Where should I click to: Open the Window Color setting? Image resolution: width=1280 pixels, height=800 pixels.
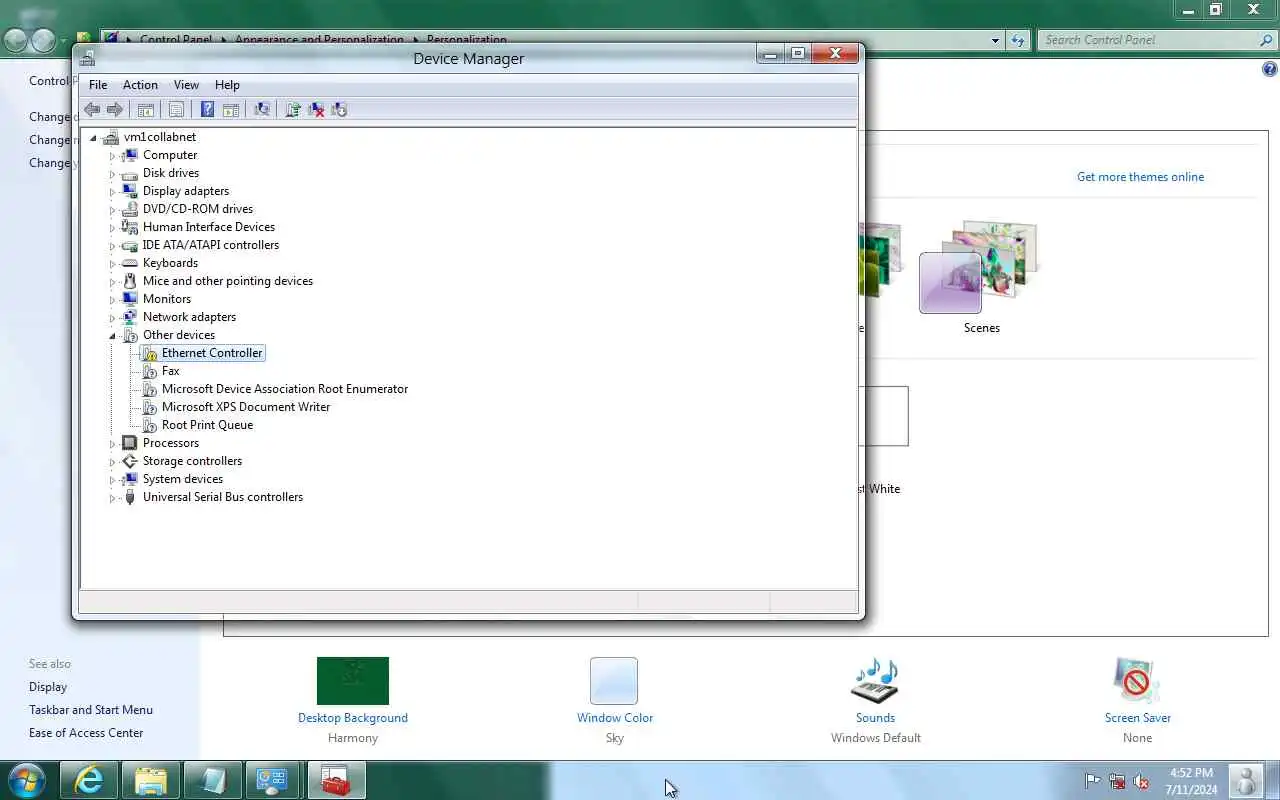coord(615,717)
